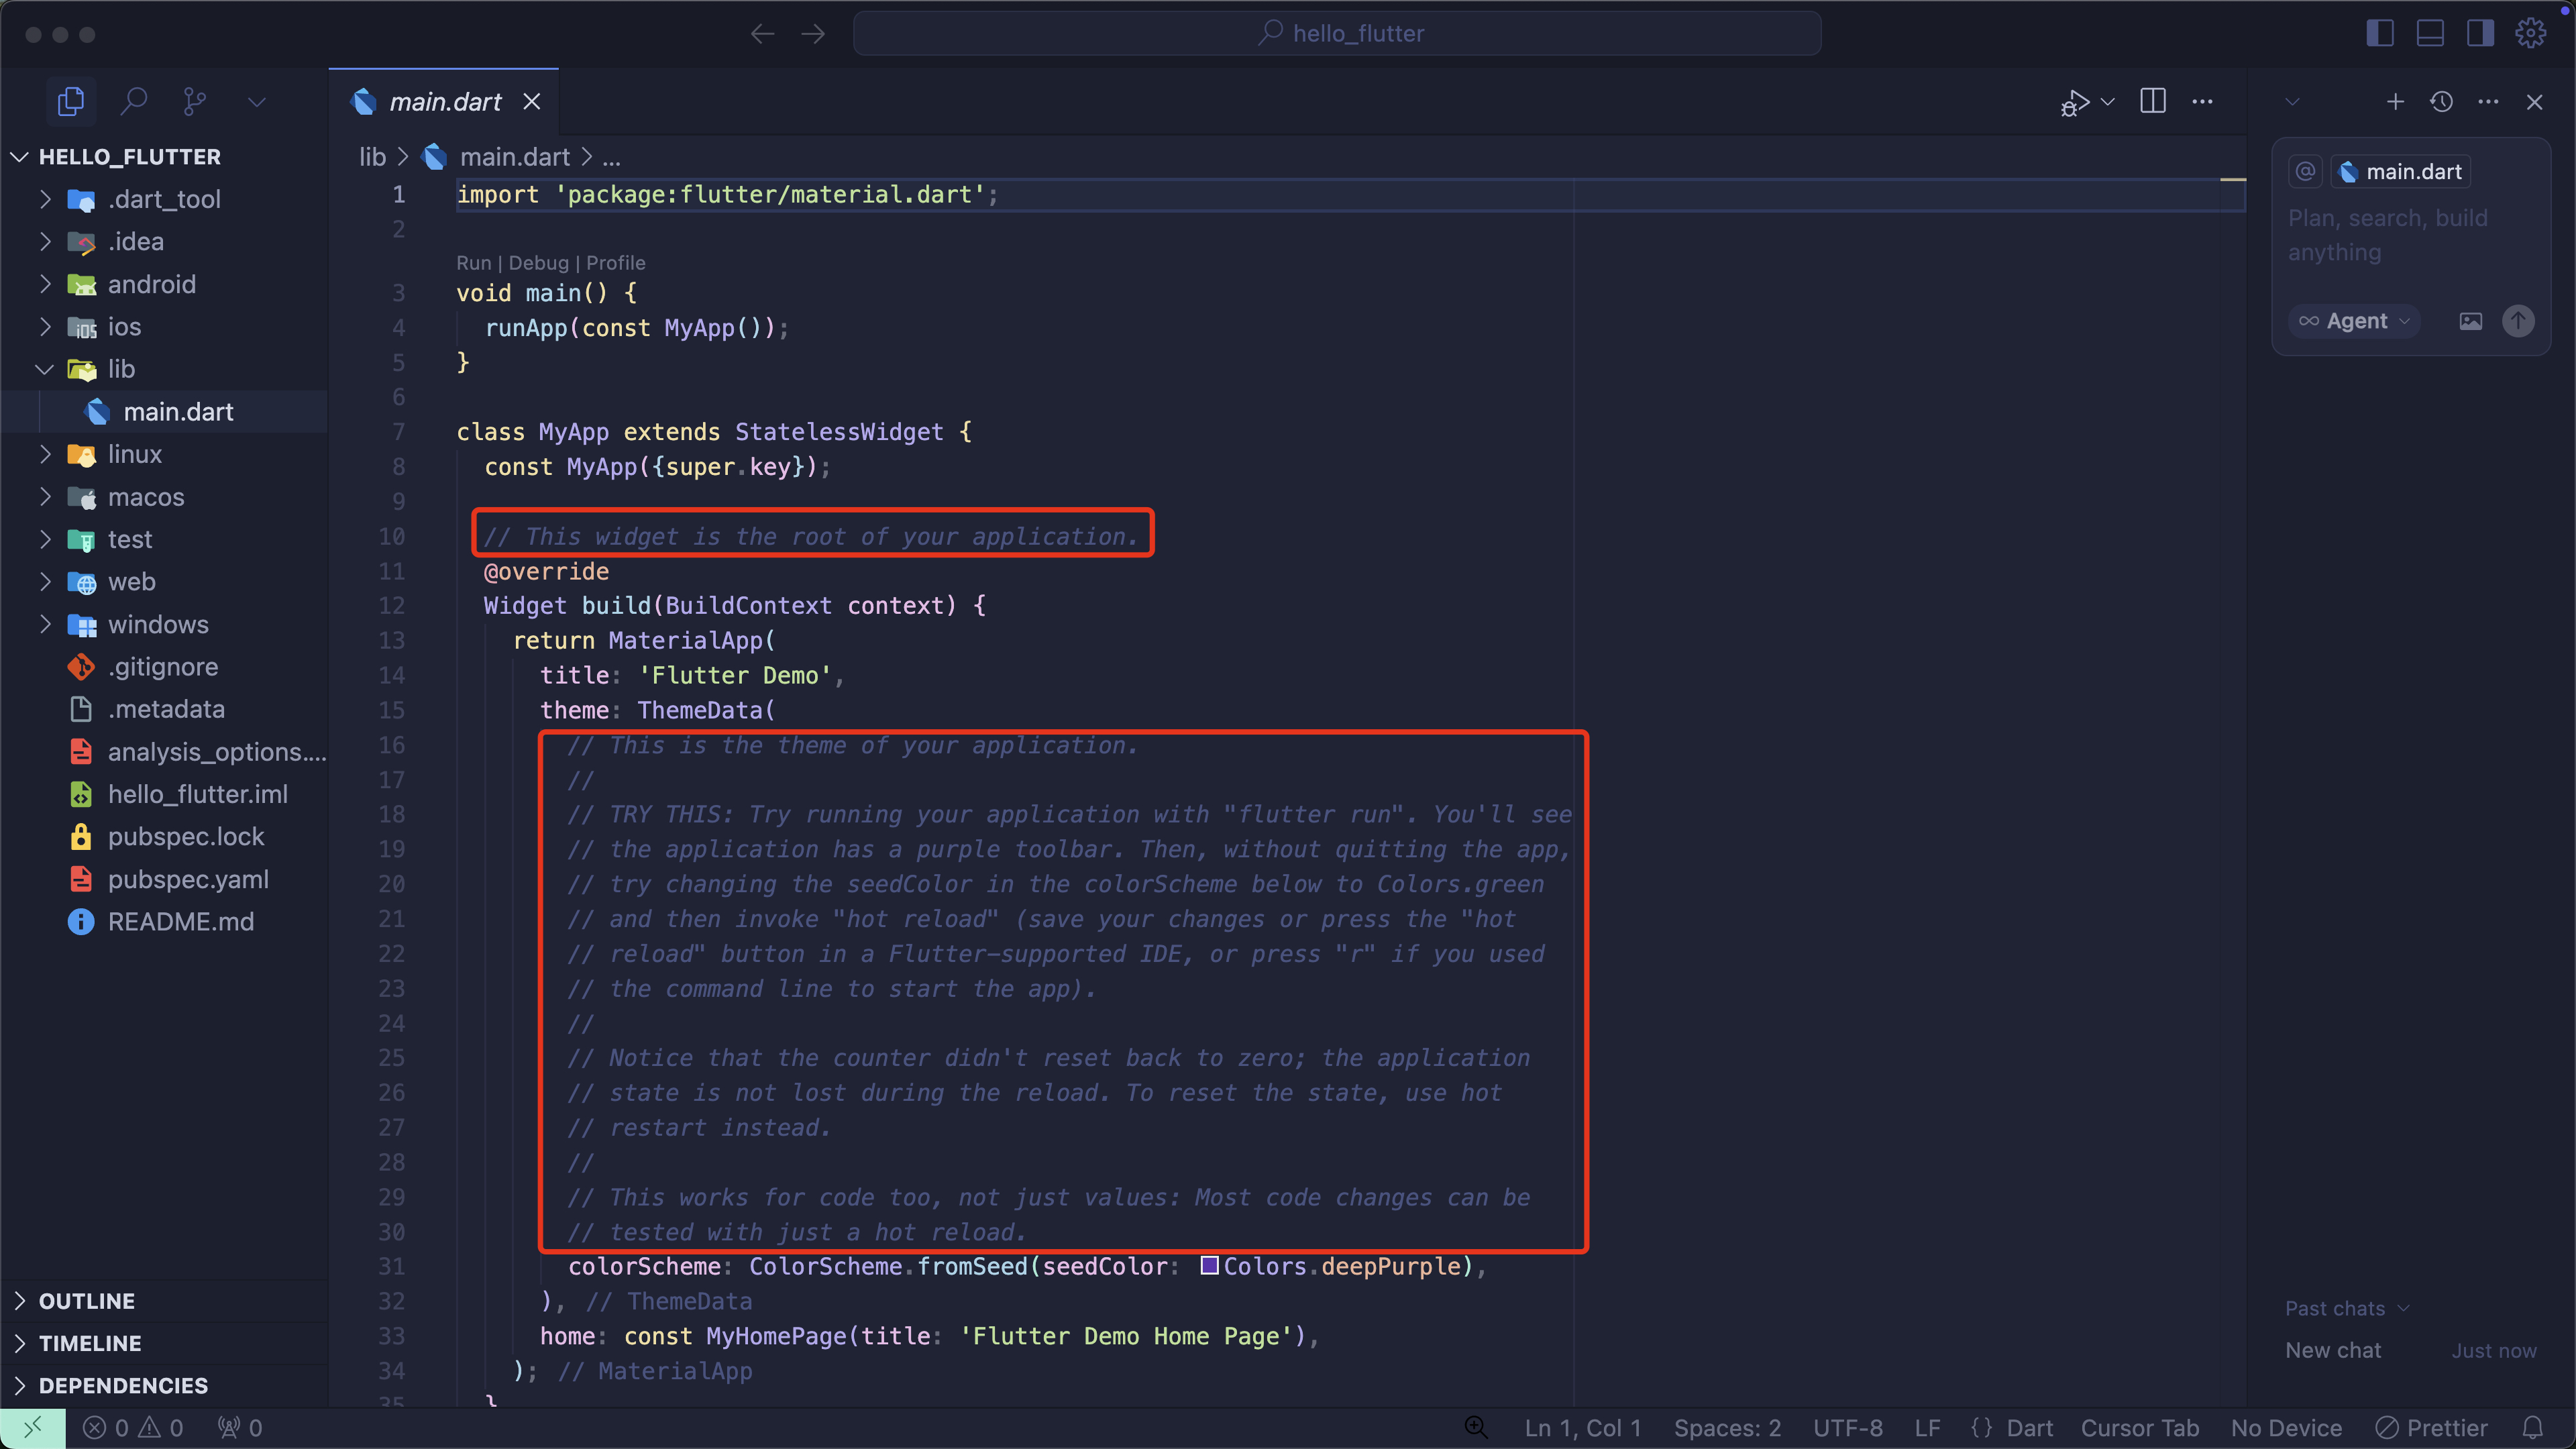This screenshot has height=1449, width=2576.
Task: Open the Search view icon
Action: (133, 101)
